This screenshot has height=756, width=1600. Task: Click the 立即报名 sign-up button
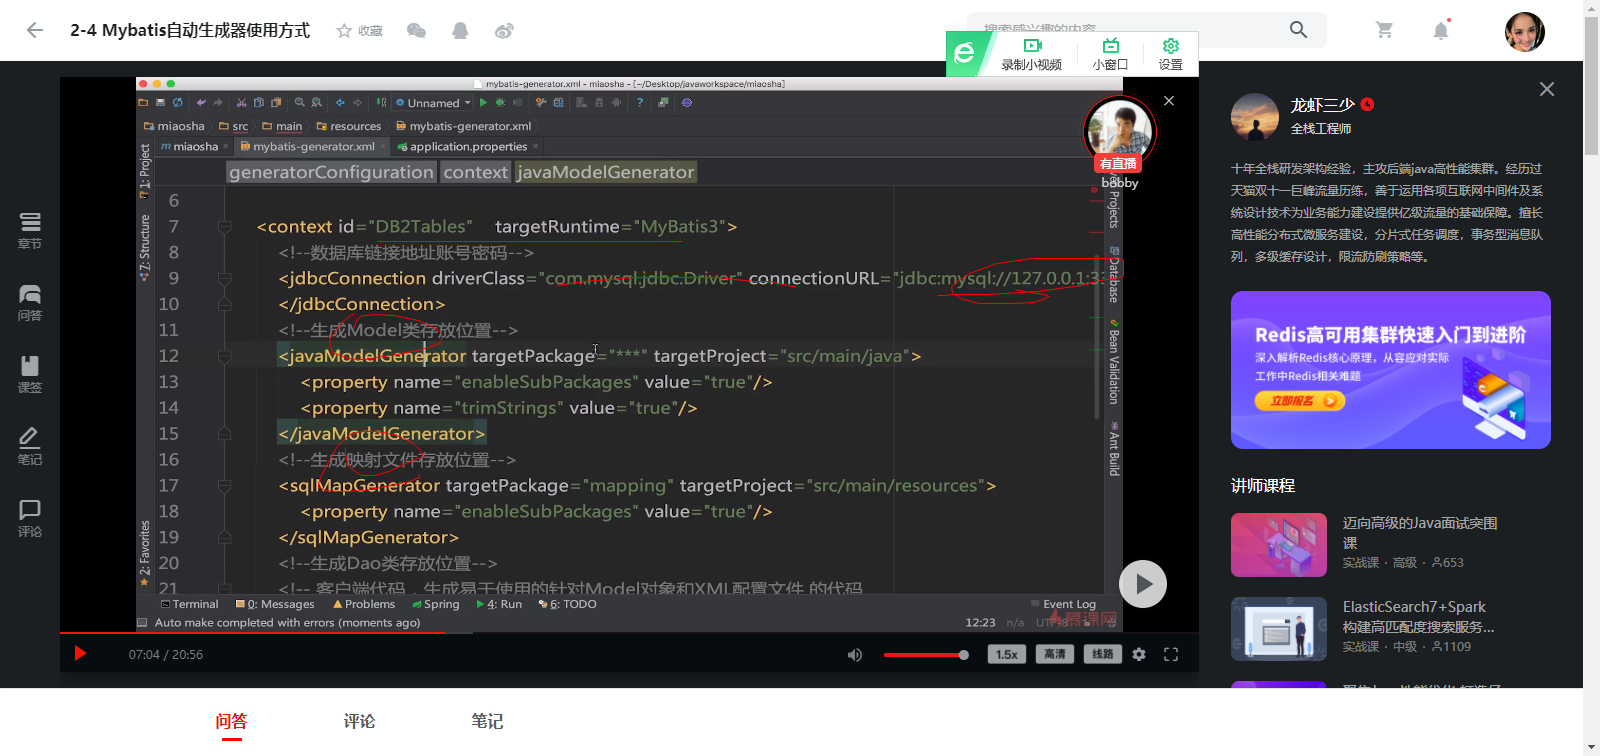coord(1300,401)
